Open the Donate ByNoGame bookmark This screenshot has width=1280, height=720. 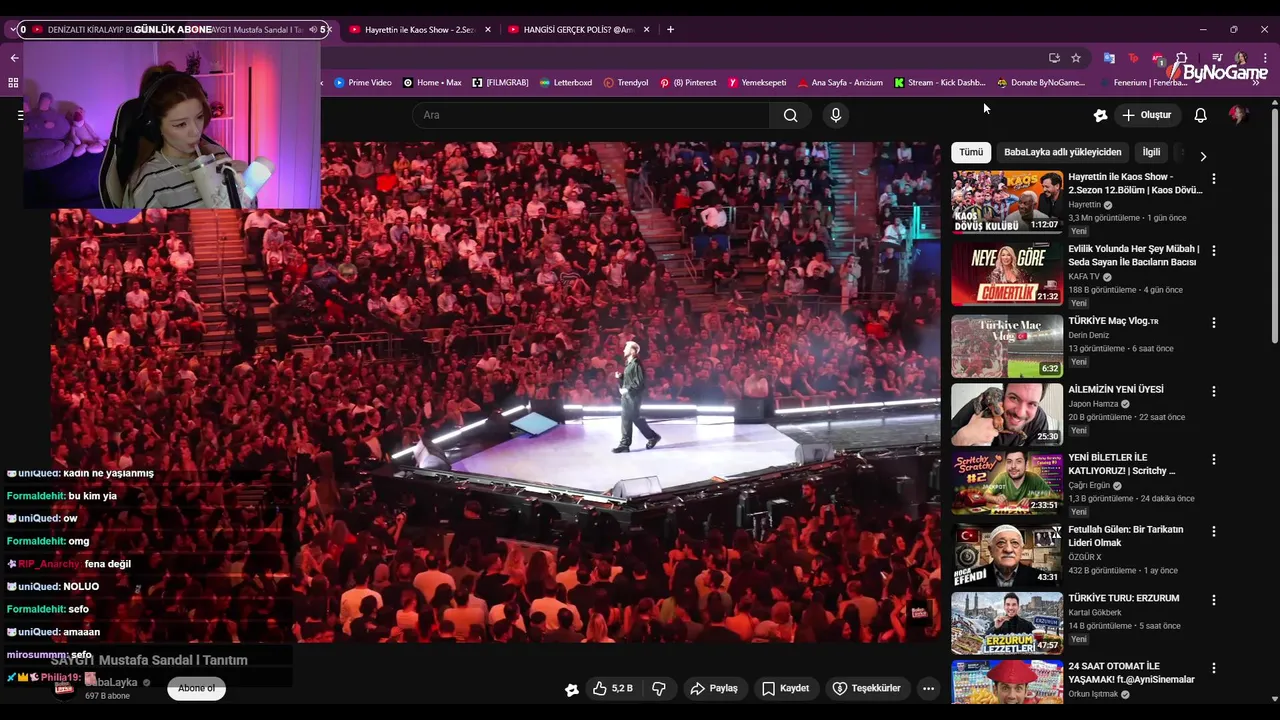pos(1041,83)
